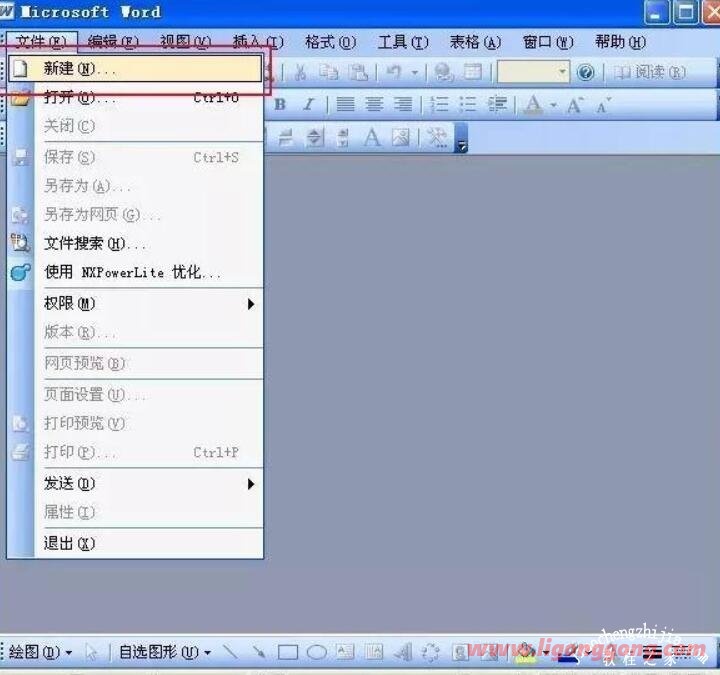Click the blue Help question mark icon

click(585, 72)
